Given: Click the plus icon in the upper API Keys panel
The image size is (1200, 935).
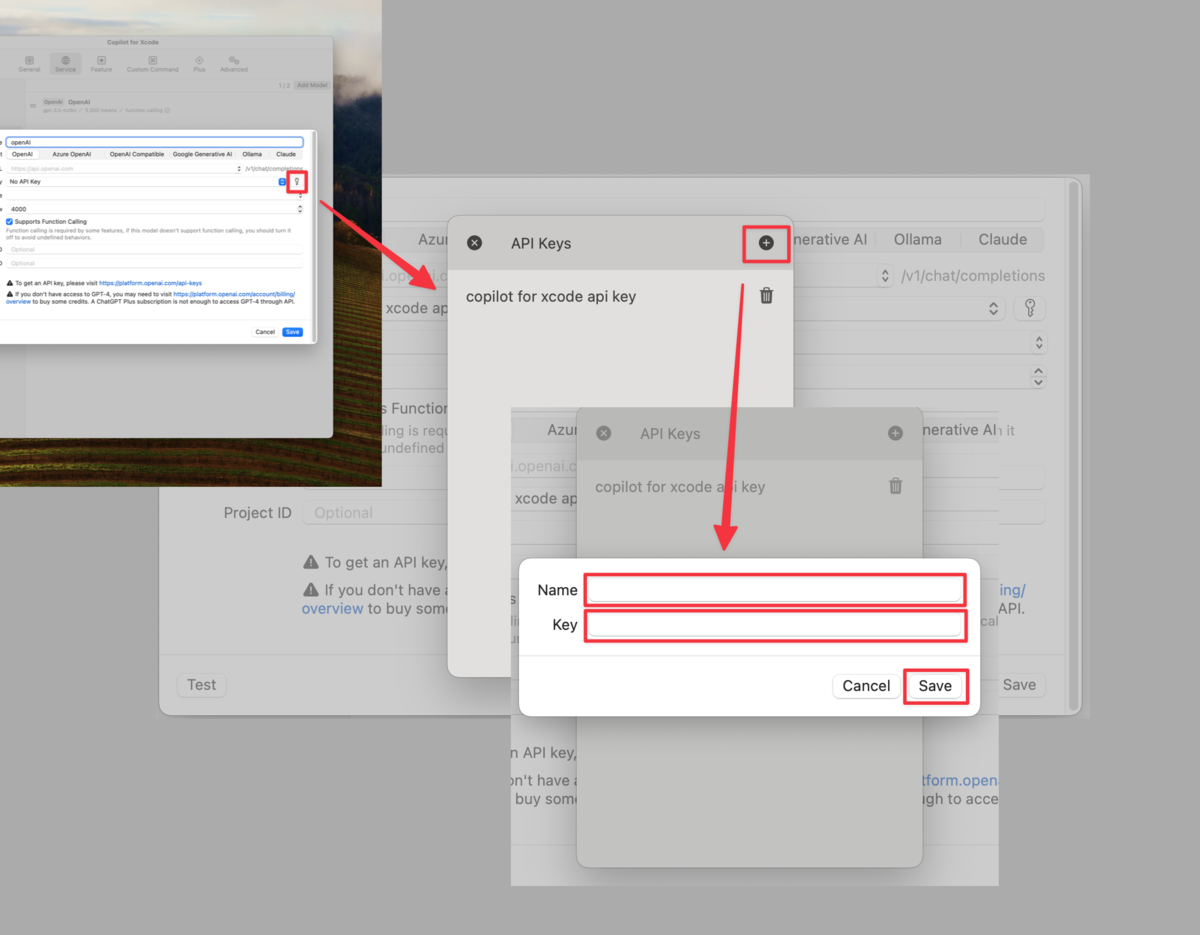Looking at the screenshot, I should [766, 243].
